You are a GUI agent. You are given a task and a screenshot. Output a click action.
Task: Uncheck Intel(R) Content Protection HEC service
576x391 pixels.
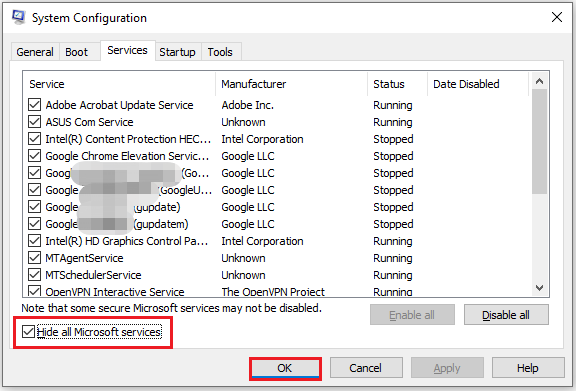[35, 139]
